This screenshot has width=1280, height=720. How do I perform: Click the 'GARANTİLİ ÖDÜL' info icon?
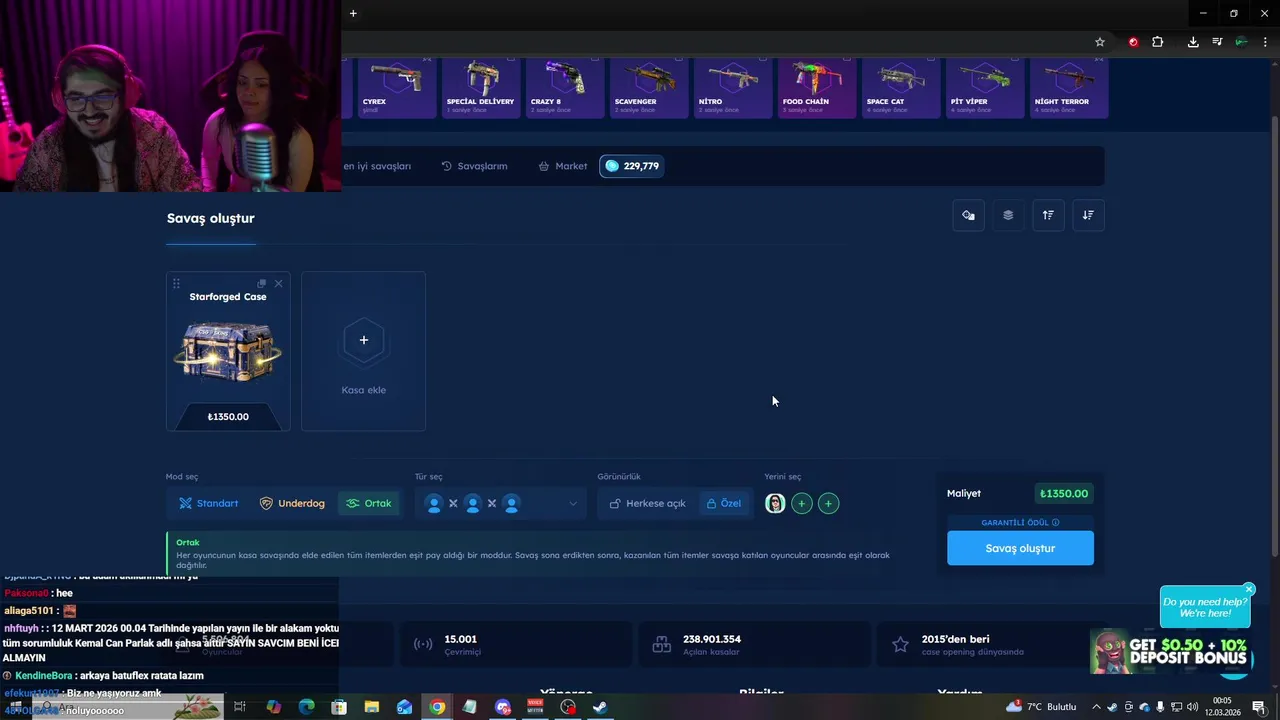point(1055,522)
